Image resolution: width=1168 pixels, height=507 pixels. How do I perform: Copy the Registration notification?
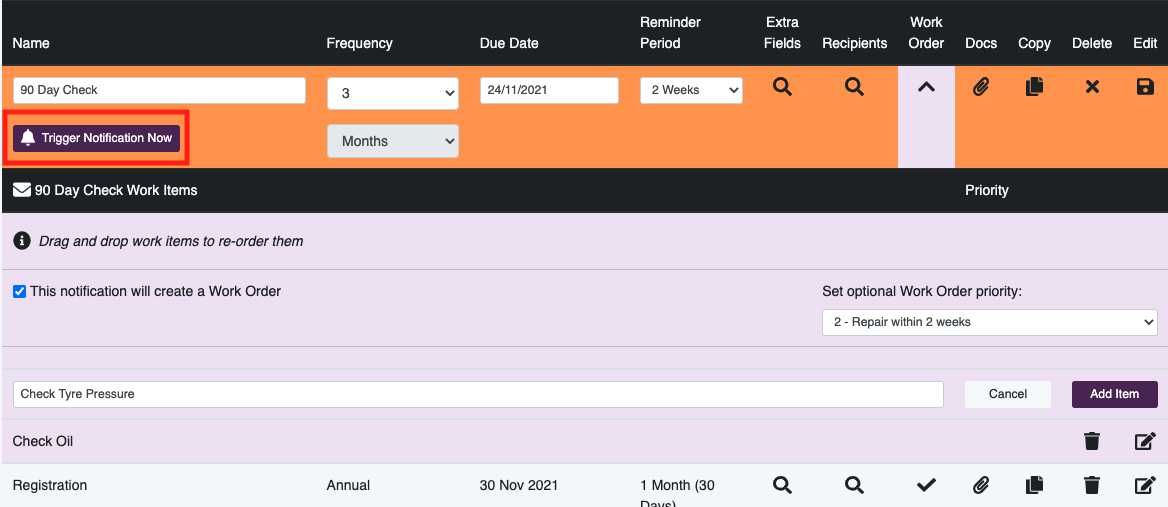click(x=1034, y=485)
